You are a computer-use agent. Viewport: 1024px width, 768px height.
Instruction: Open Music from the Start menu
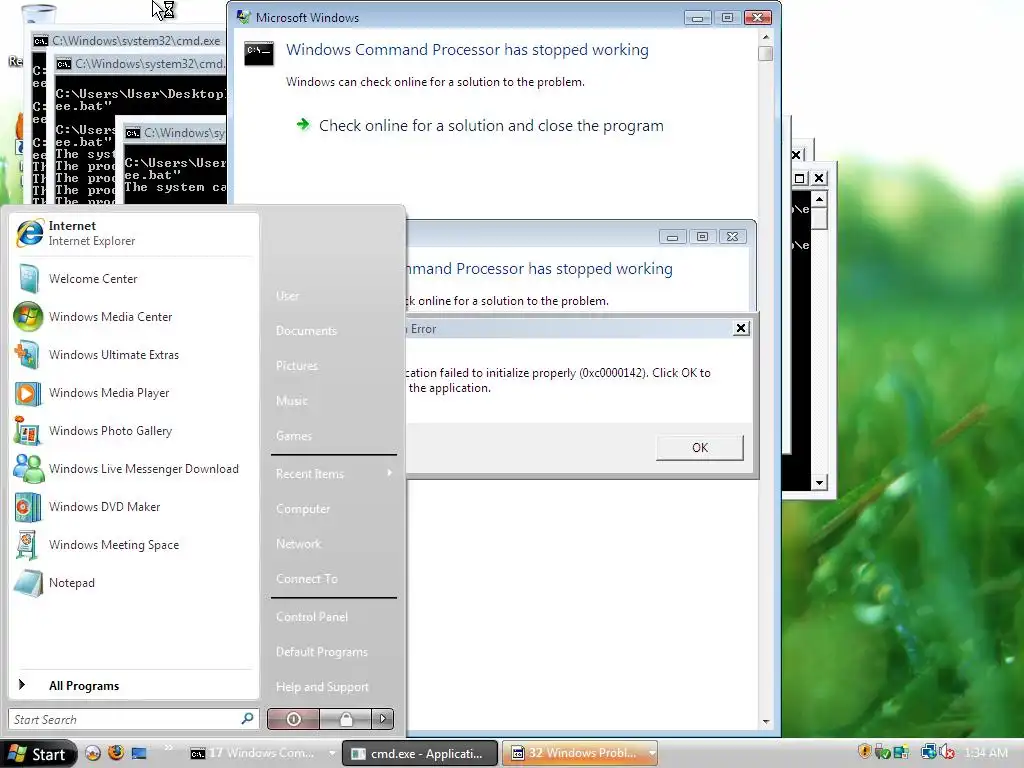(x=291, y=400)
